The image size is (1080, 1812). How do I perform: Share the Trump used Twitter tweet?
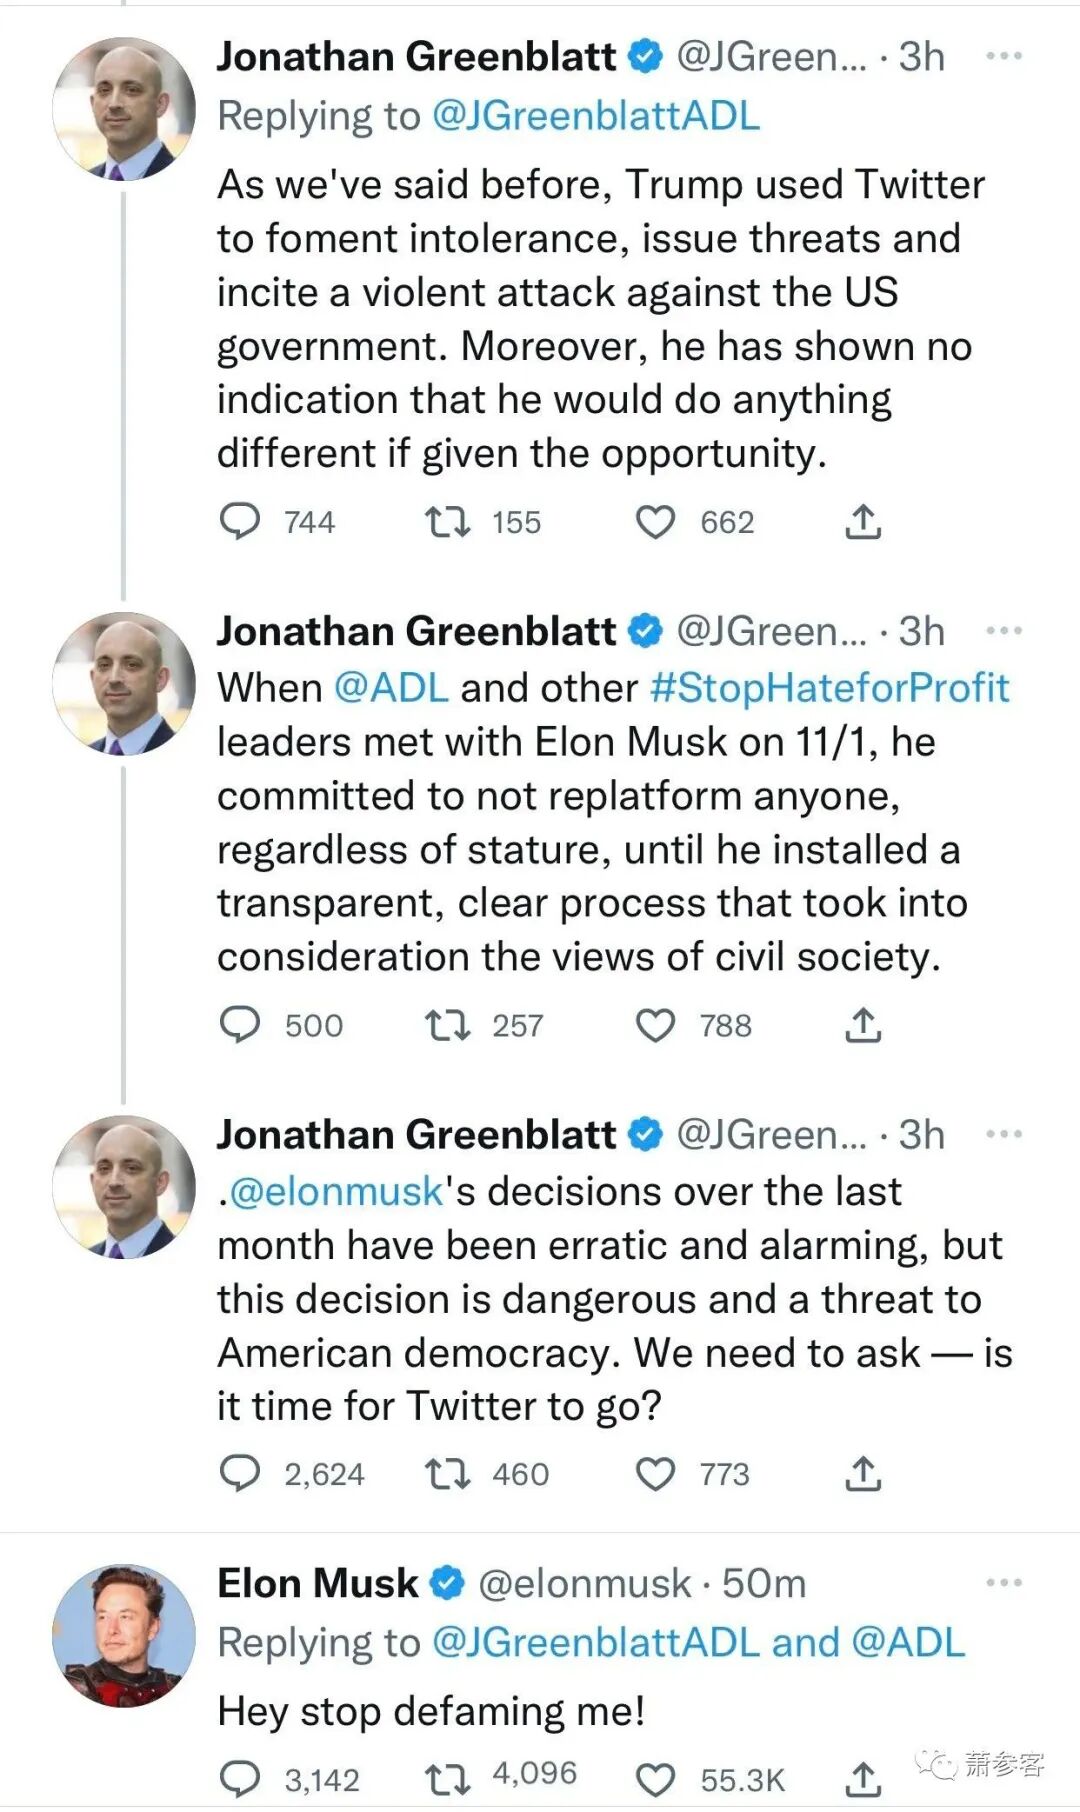tap(863, 522)
